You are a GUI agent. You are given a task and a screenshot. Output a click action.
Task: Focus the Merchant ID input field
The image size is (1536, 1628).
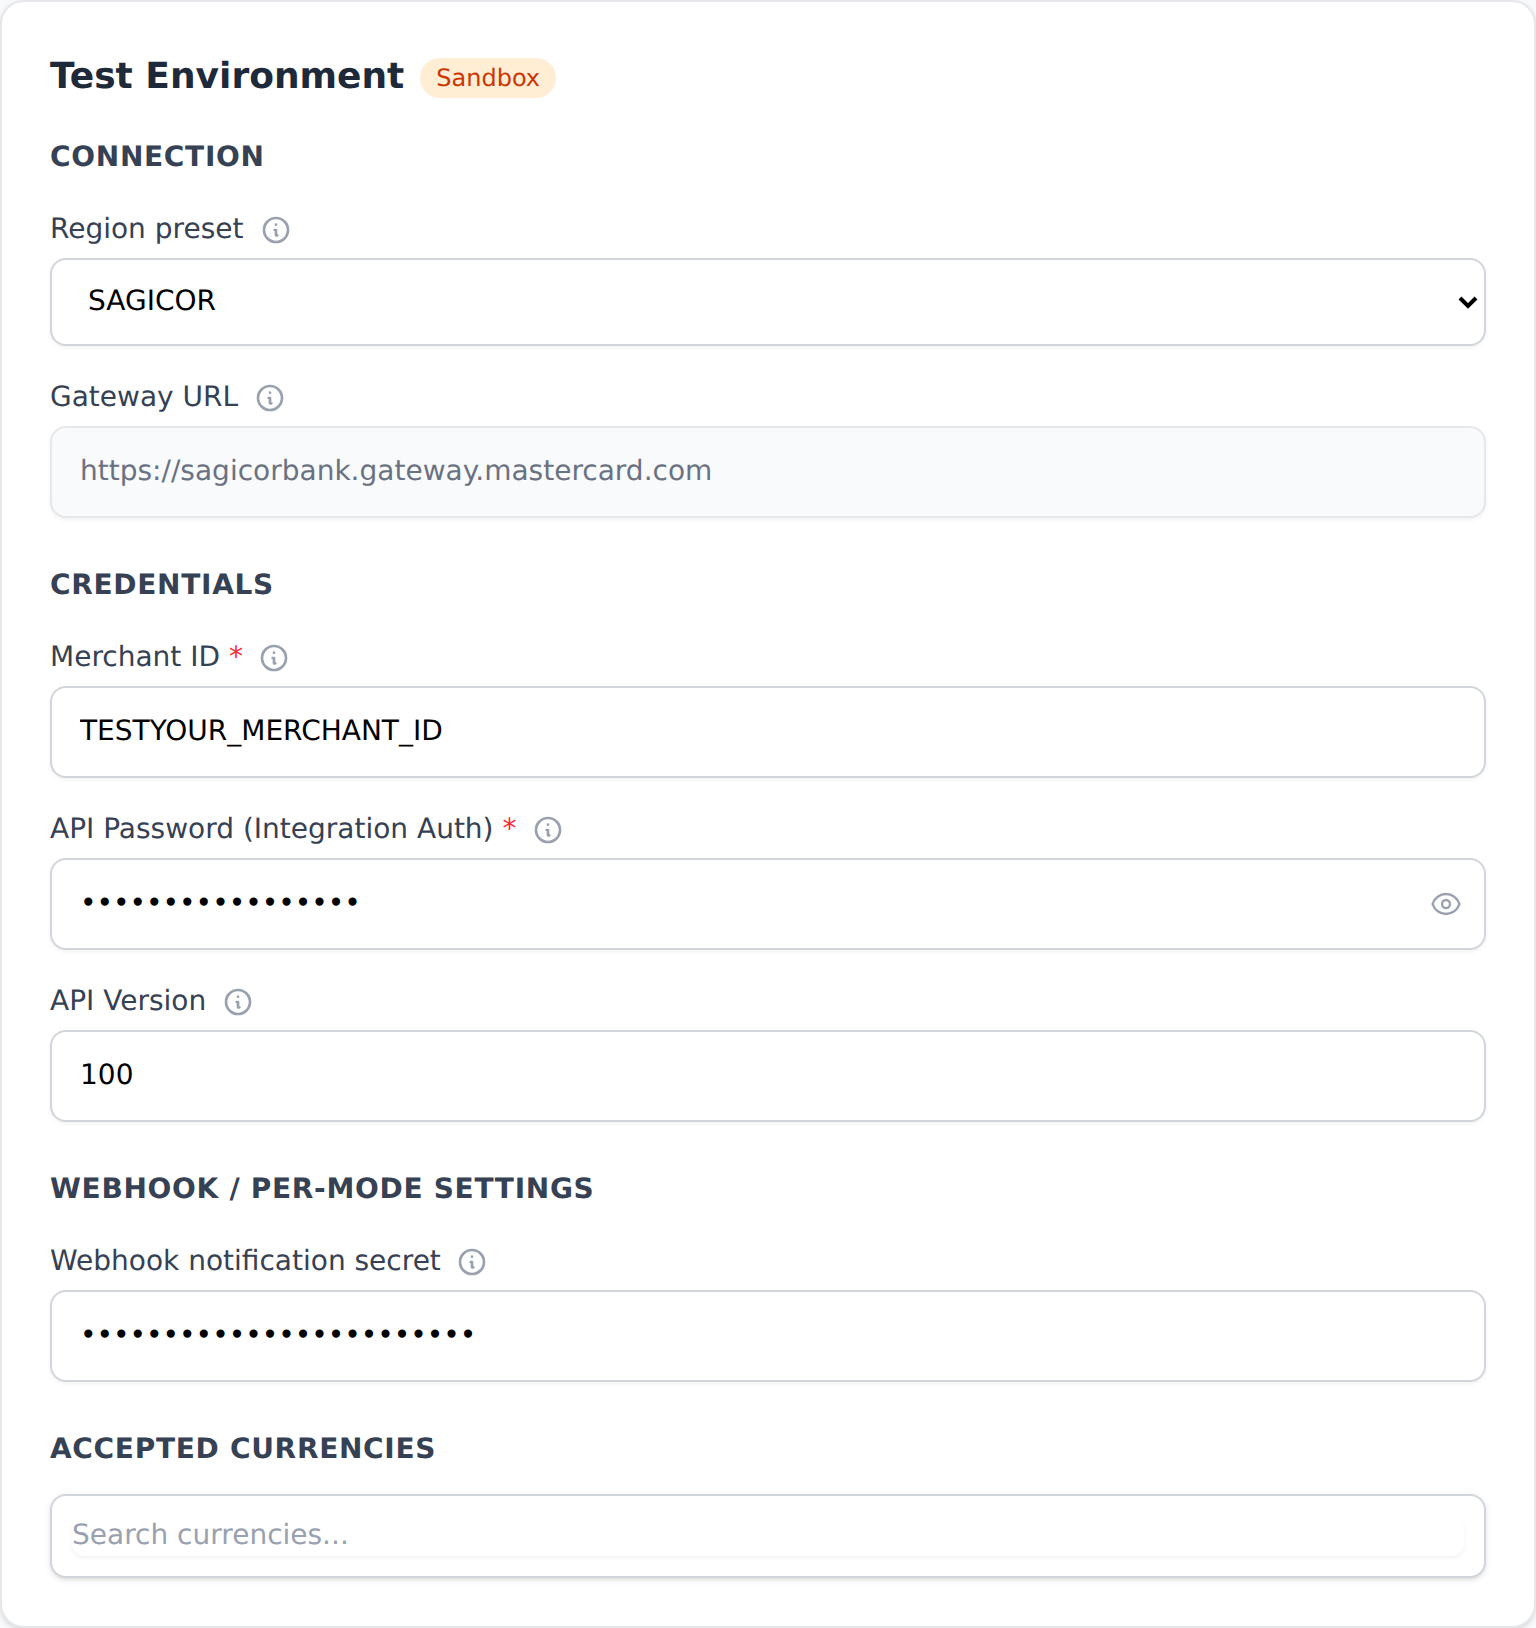[x=768, y=732]
